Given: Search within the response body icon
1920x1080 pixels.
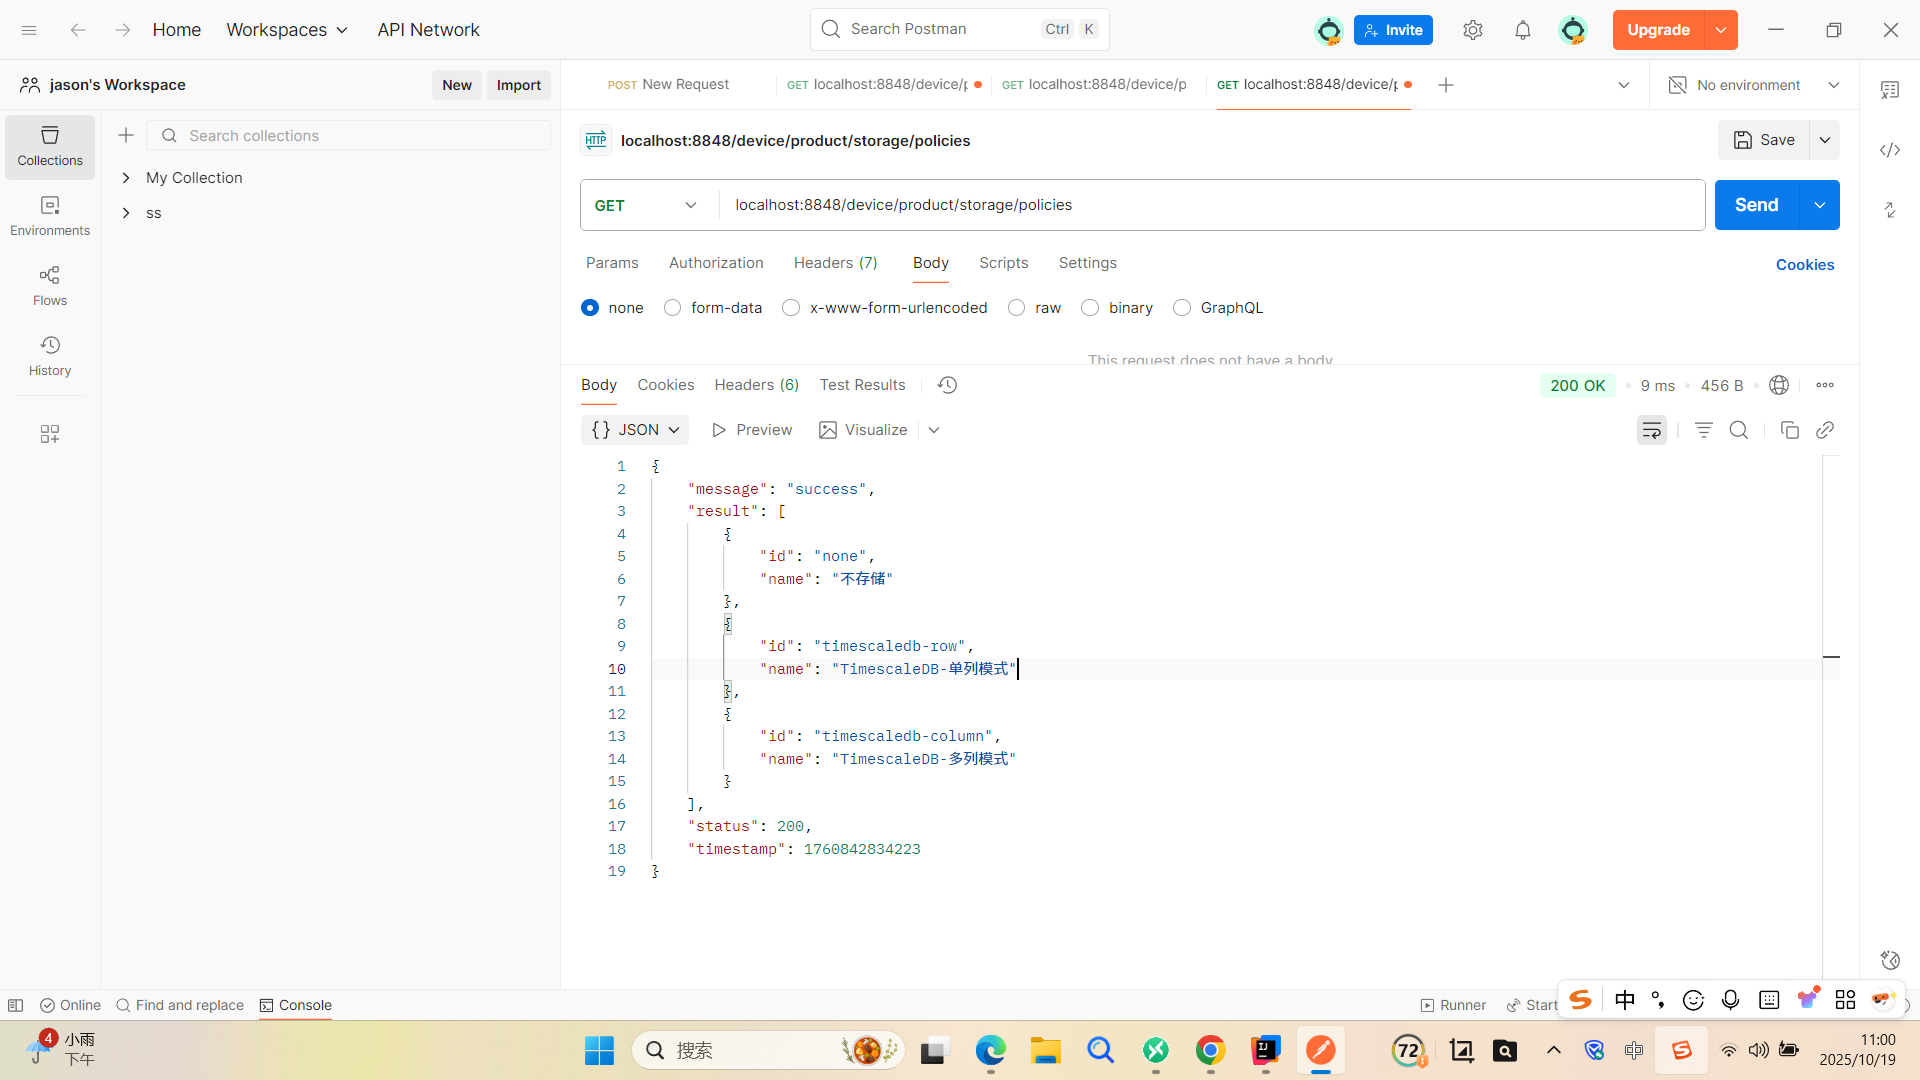Looking at the screenshot, I should [x=1739, y=430].
